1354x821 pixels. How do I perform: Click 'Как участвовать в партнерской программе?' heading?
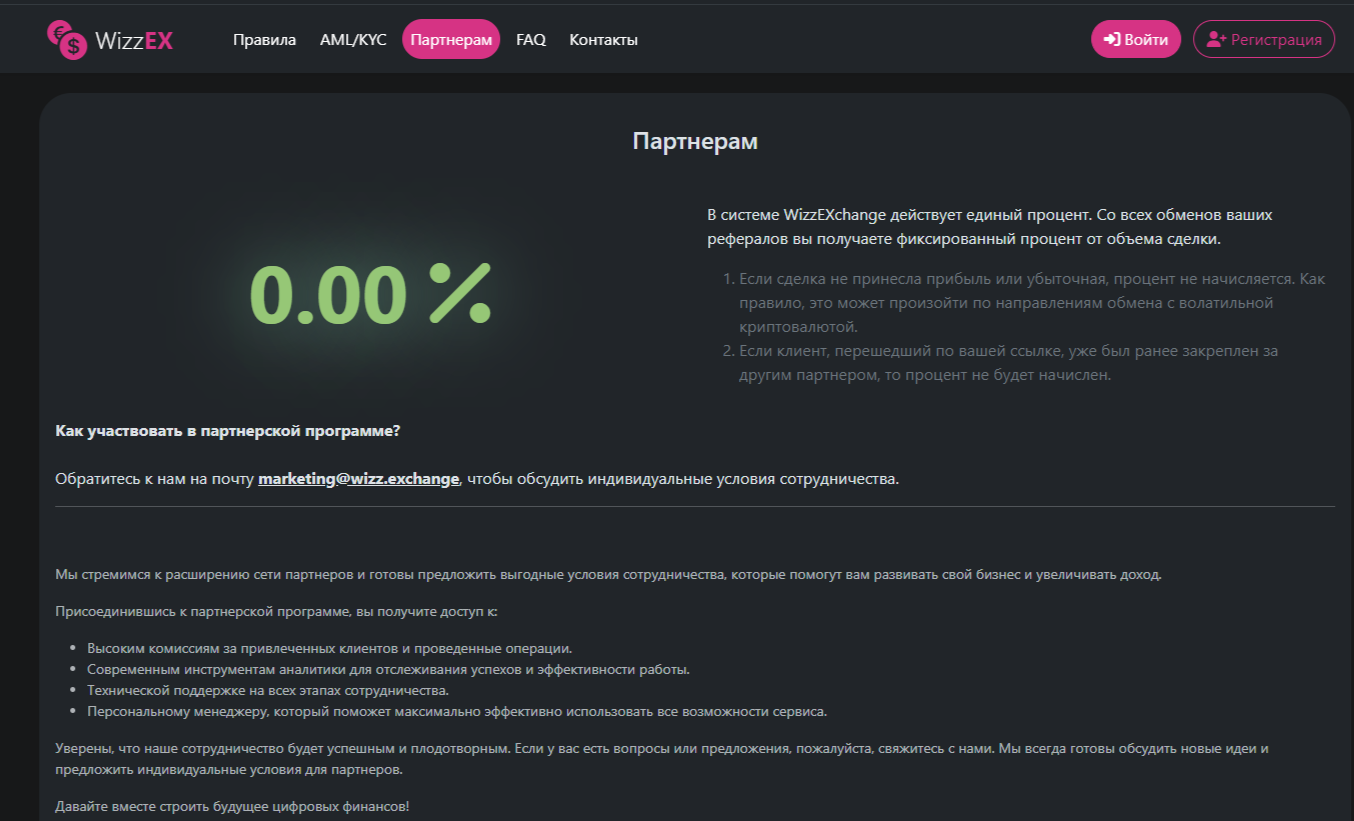tap(228, 431)
